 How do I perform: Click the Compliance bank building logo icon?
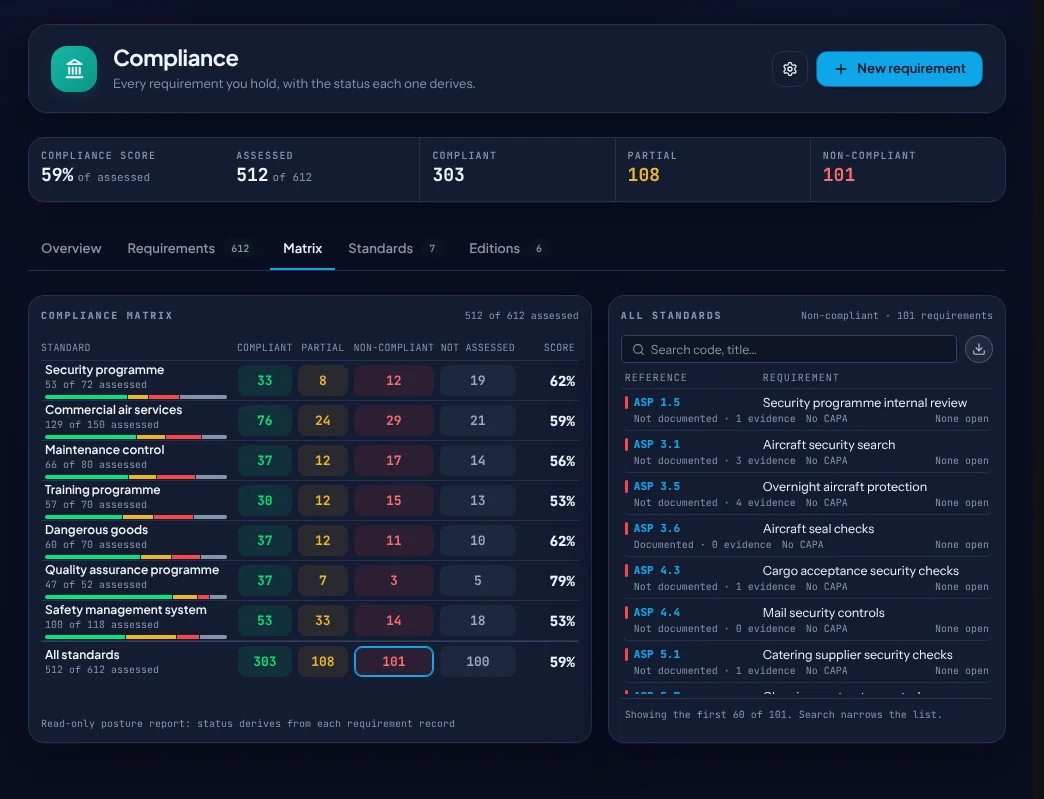point(74,69)
